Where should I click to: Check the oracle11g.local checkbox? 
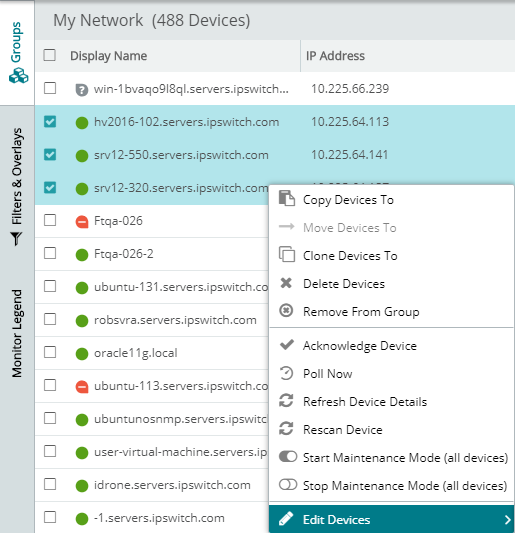[50, 352]
